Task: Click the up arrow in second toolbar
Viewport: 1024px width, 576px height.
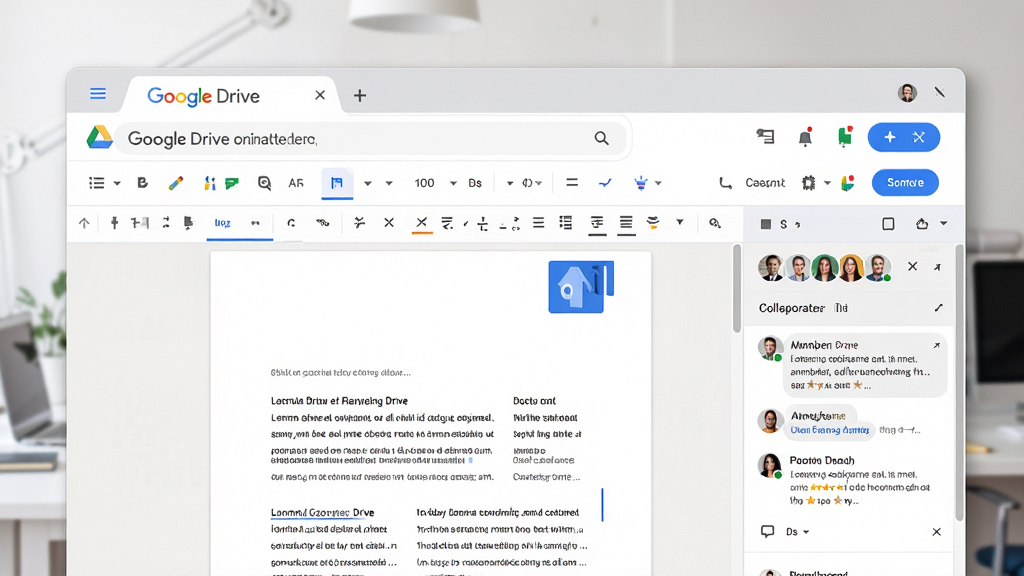Action: pos(84,223)
